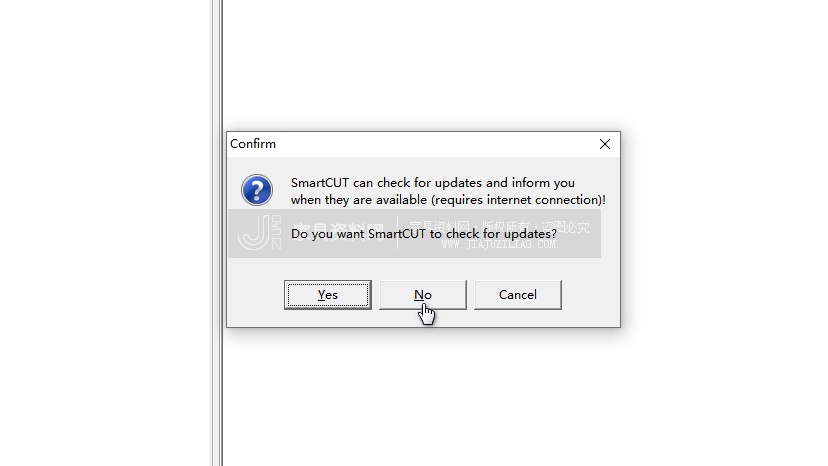Click the blue question mark icon
This screenshot has width=828, height=466.
pyautogui.click(x=257, y=190)
